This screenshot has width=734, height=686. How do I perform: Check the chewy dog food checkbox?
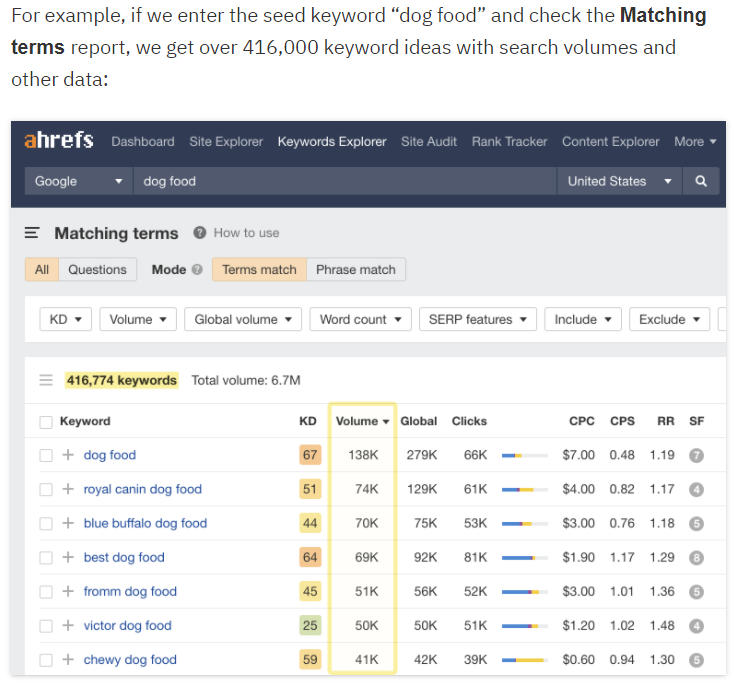pyautogui.click(x=46, y=660)
